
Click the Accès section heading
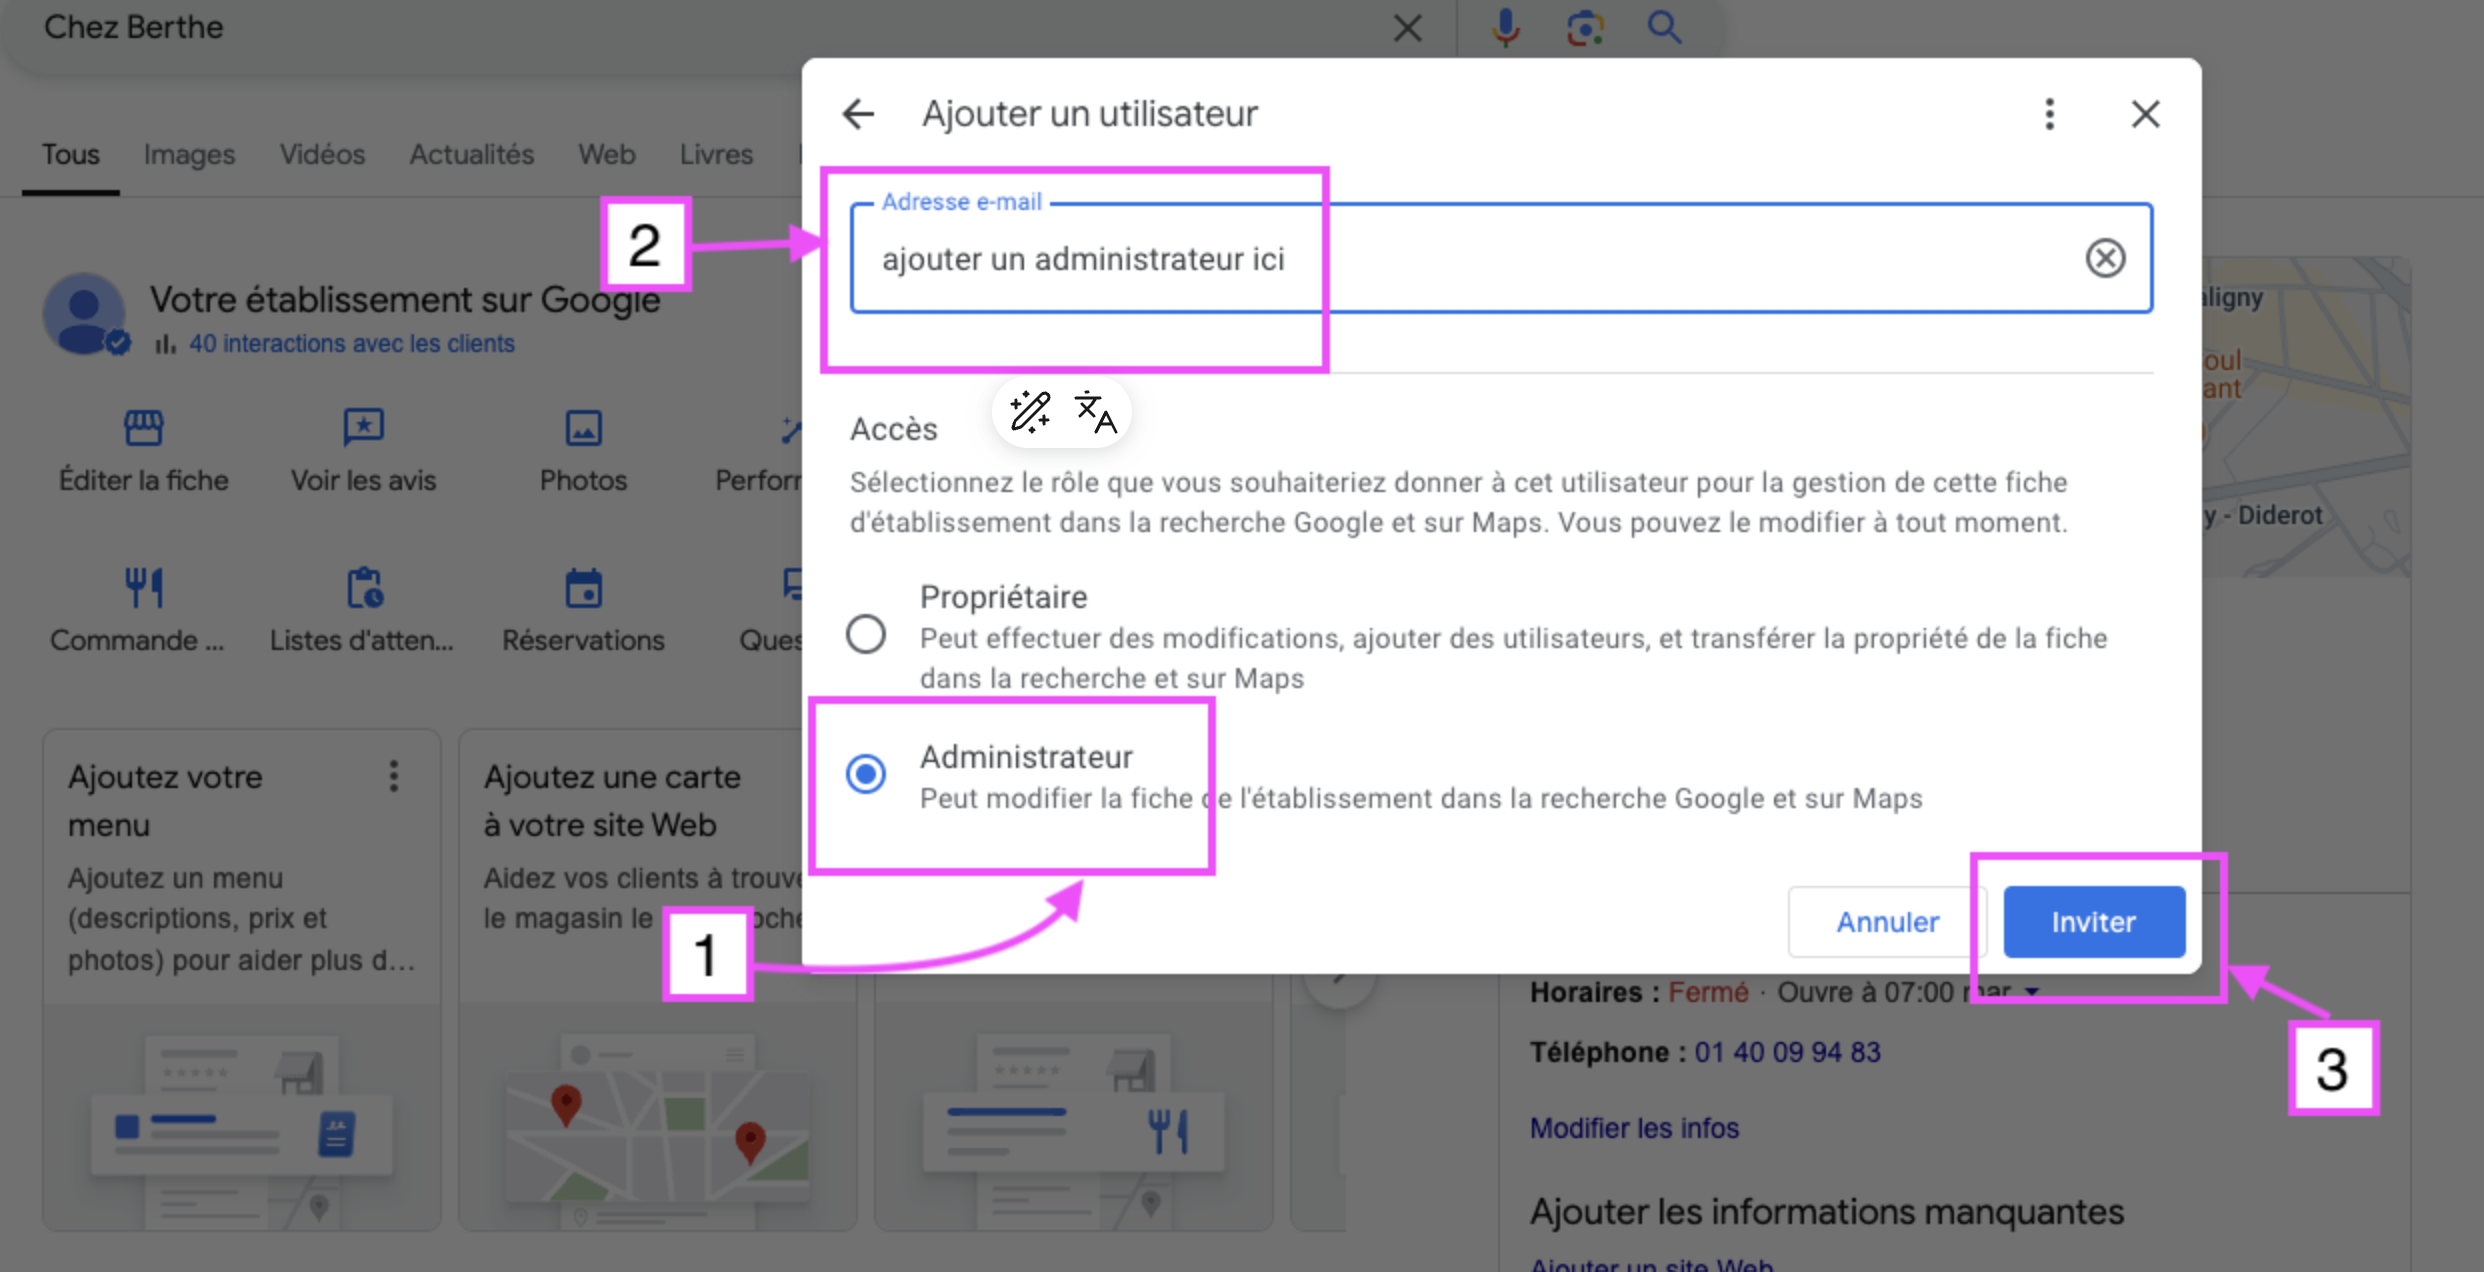click(x=893, y=429)
